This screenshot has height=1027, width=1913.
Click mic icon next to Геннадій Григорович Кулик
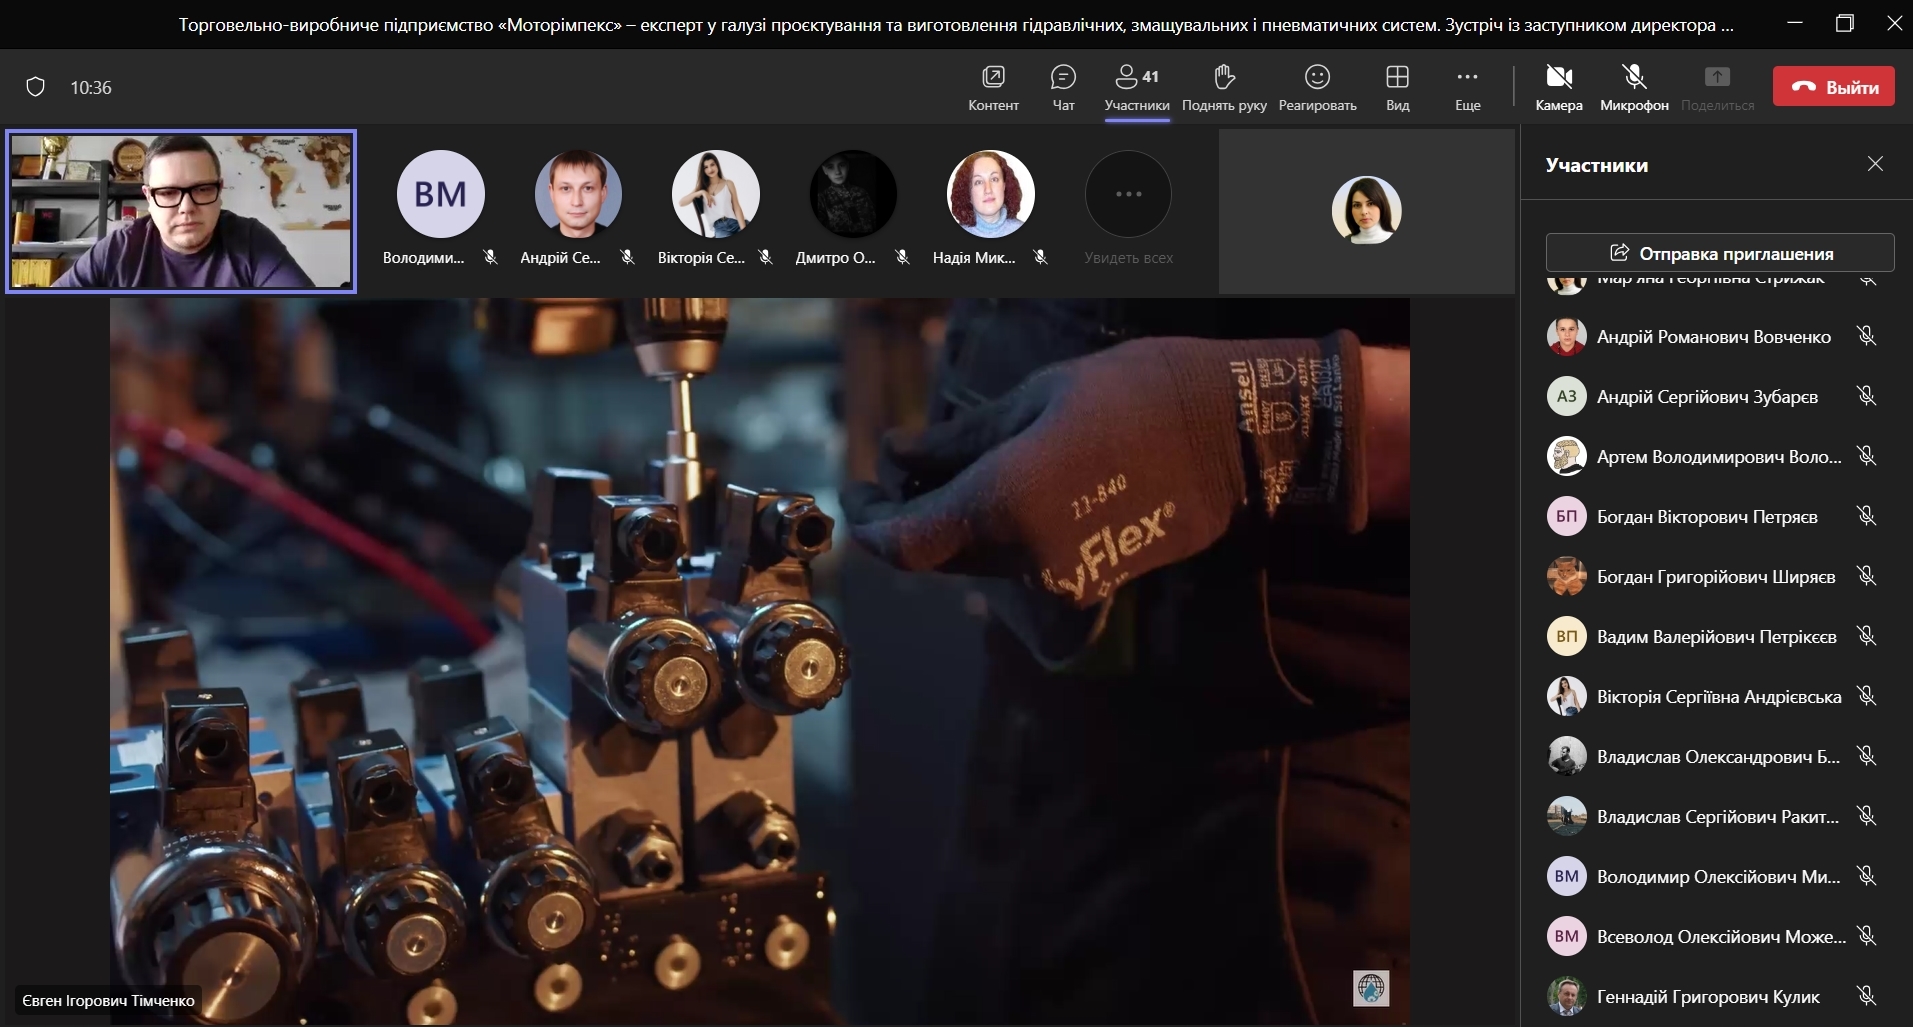pyautogui.click(x=1866, y=996)
